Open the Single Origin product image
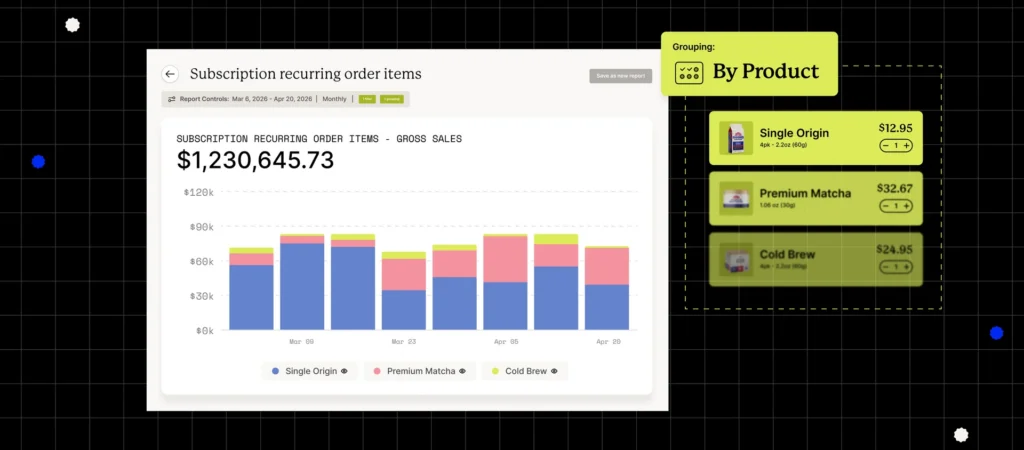 736,138
